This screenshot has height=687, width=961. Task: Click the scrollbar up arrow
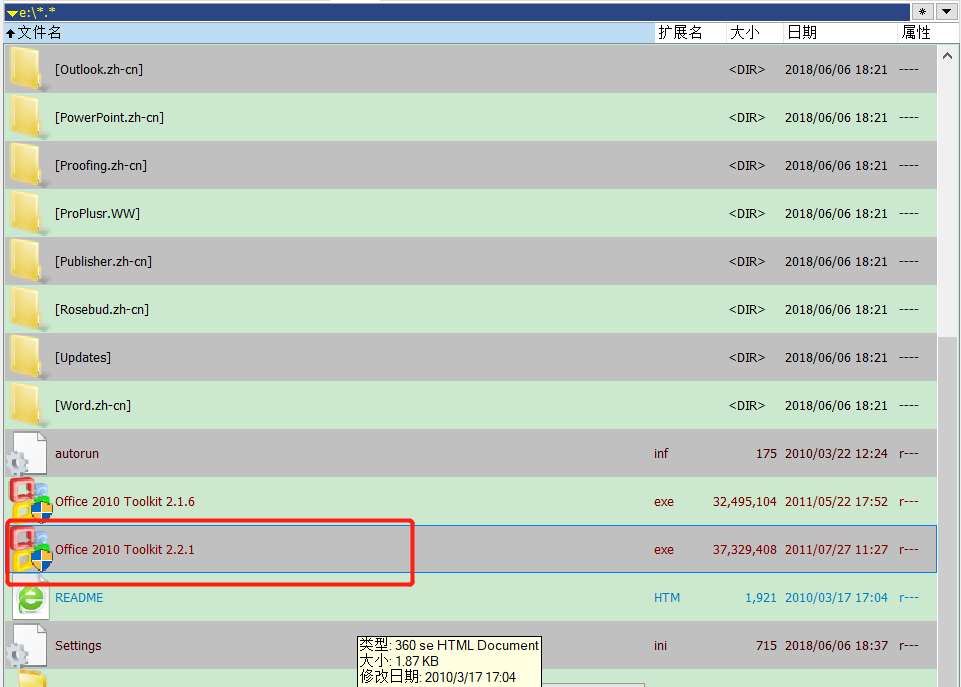(x=948, y=56)
